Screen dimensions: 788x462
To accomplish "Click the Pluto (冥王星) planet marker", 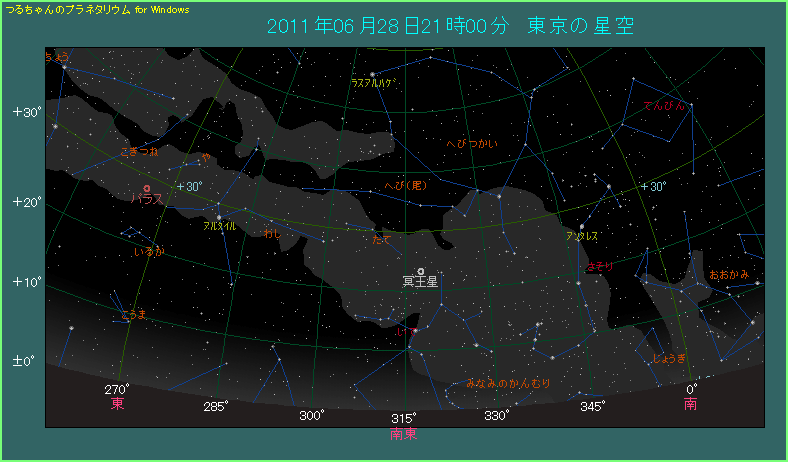I will tap(421, 271).
